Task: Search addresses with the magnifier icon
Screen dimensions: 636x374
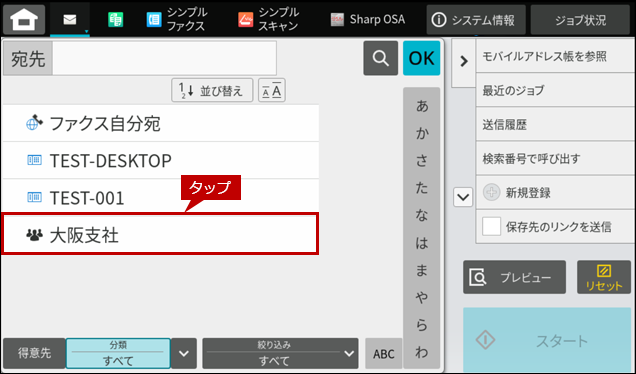Action: 380,58
